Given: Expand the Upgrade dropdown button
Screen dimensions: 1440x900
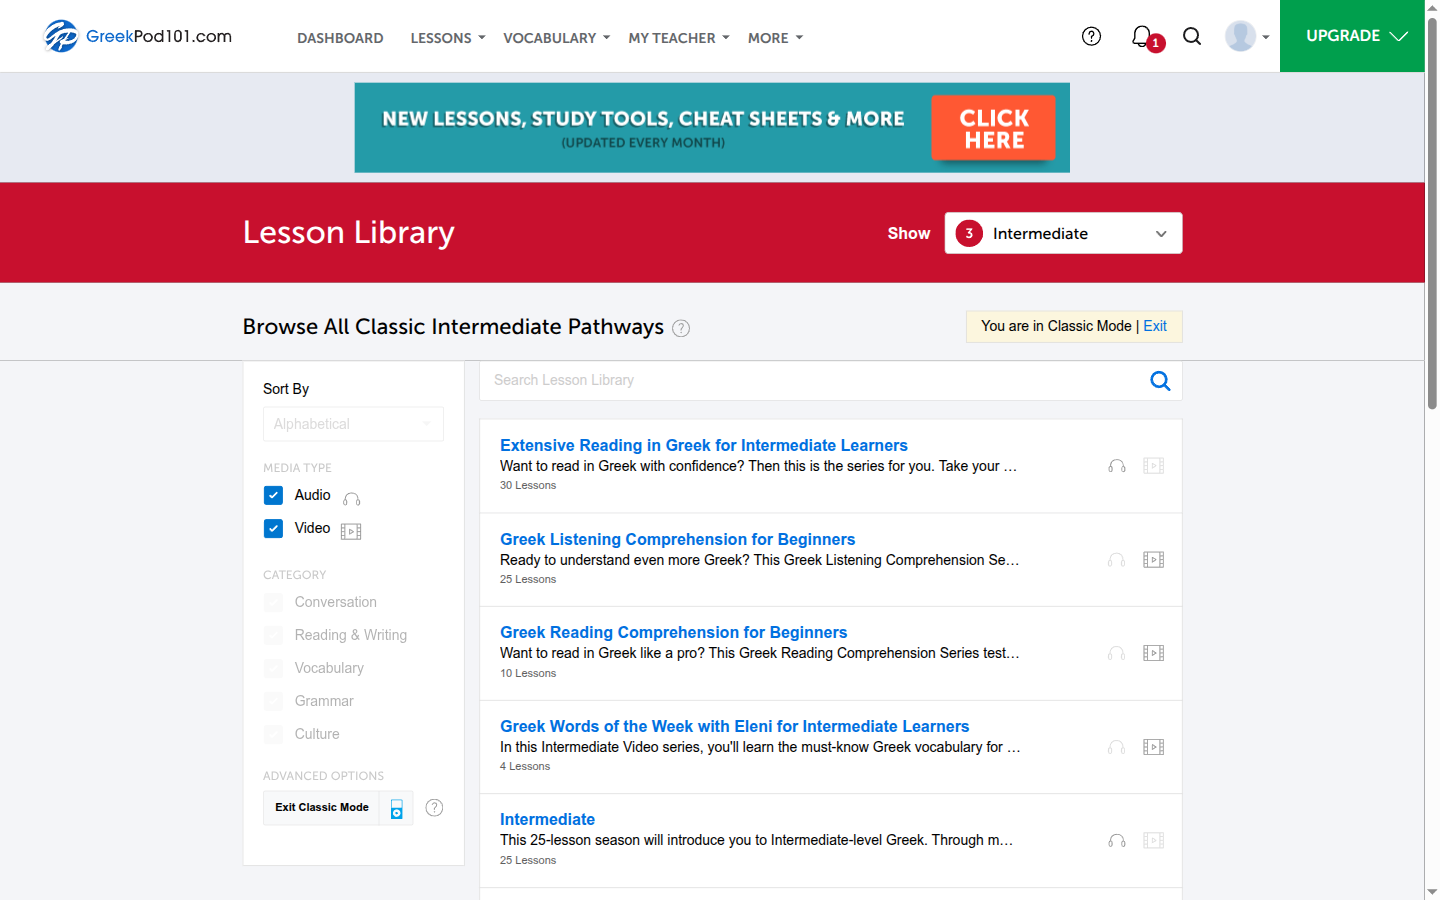Looking at the screenshot, I should [x=1352, y=36].
